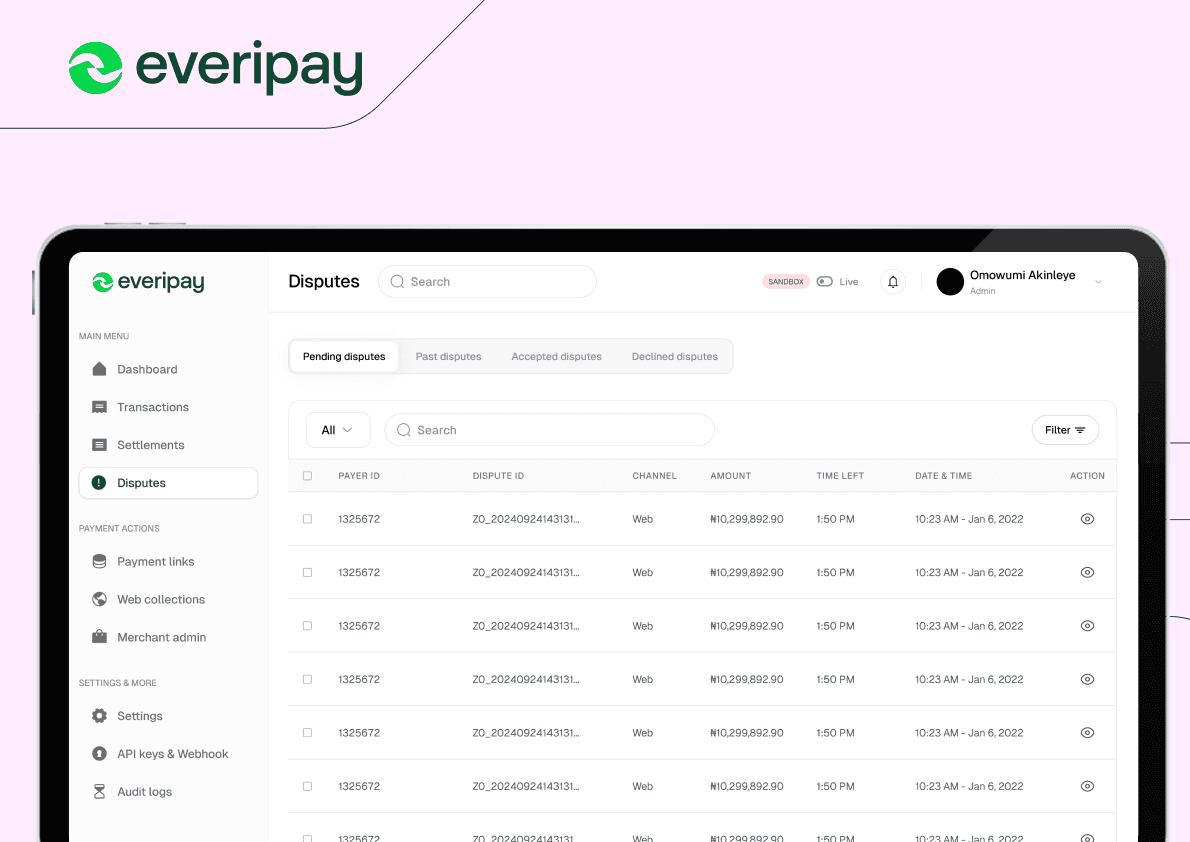The image size is (1190, 842).
Task: View second dispute via eye icon
Action: click(1088, 572)
